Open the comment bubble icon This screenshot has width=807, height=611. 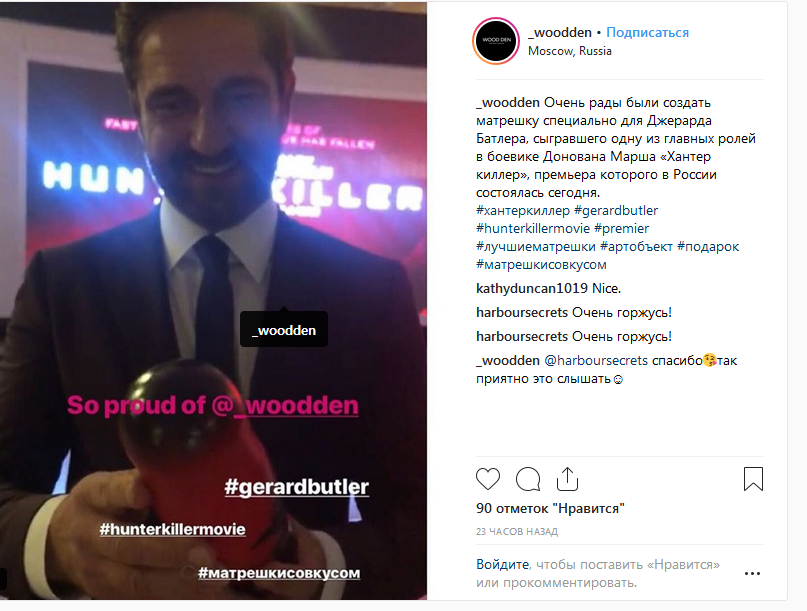tap(528, 479)
